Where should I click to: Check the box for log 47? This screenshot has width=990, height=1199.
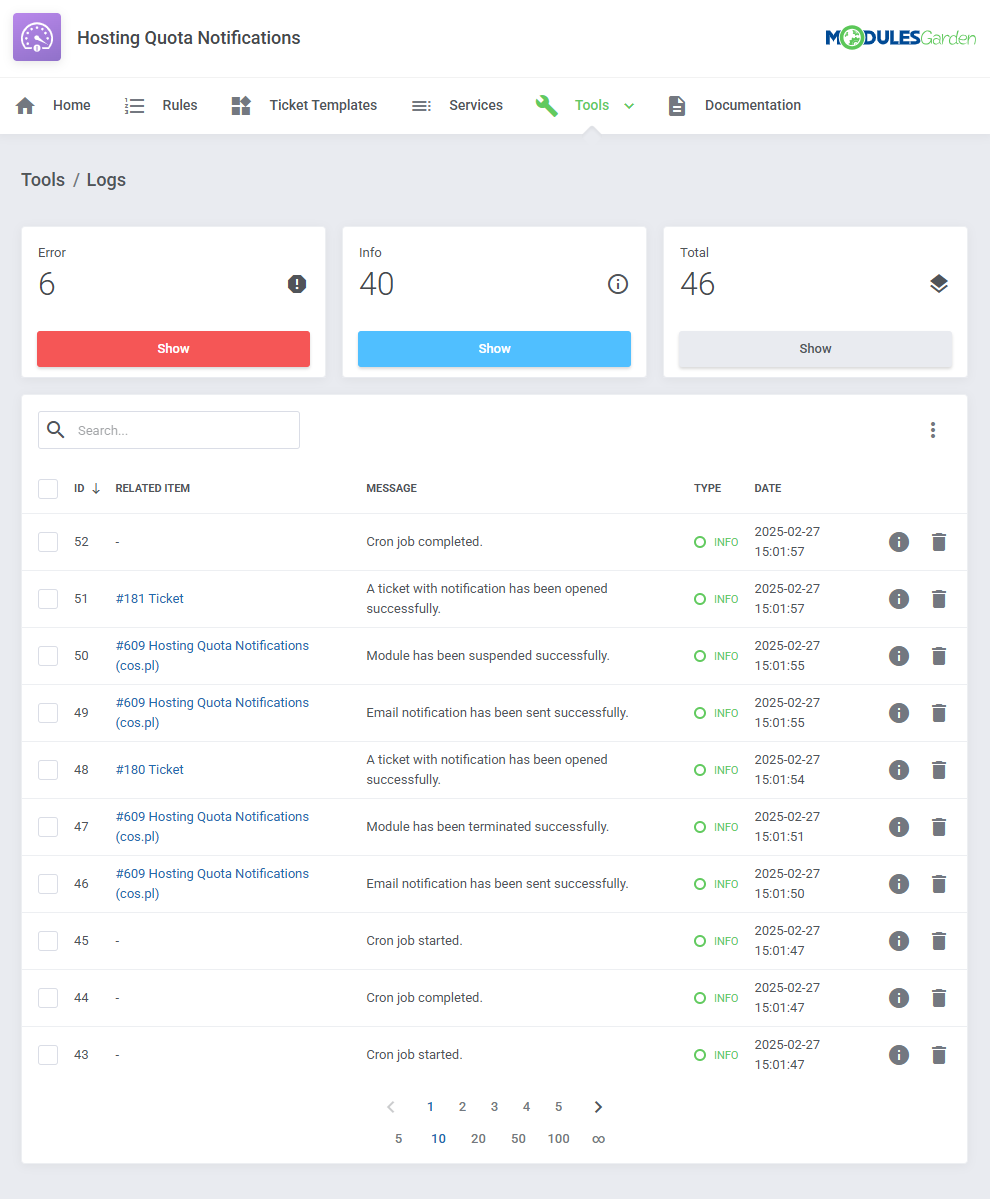(x=48, y=827)
